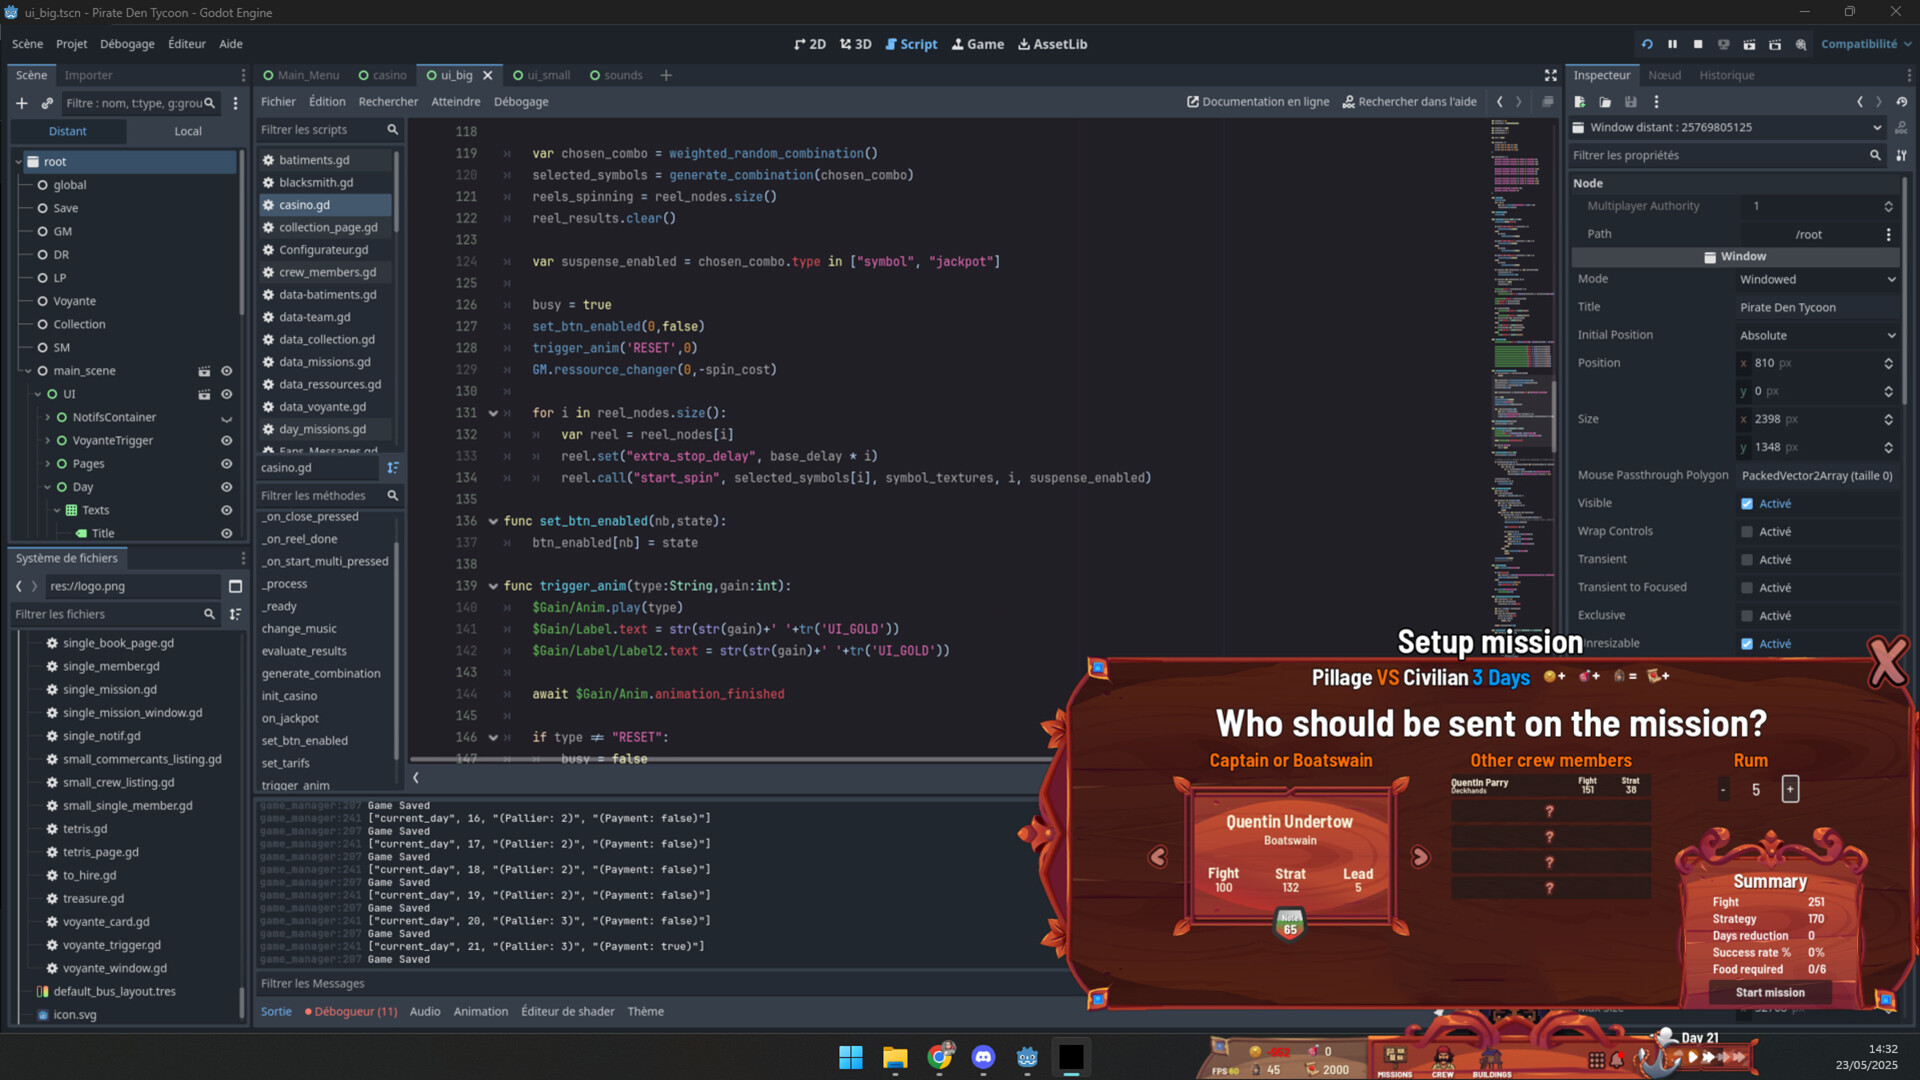The image size is (1920, 1080).
Task: Collapse the trigger_anim function fold arrow
Action: 493,586
